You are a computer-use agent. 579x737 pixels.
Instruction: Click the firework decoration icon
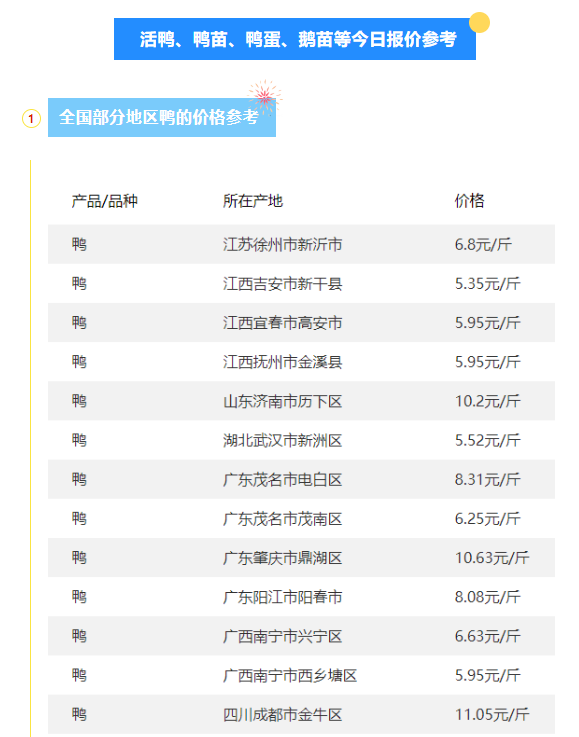pos(265,97)
